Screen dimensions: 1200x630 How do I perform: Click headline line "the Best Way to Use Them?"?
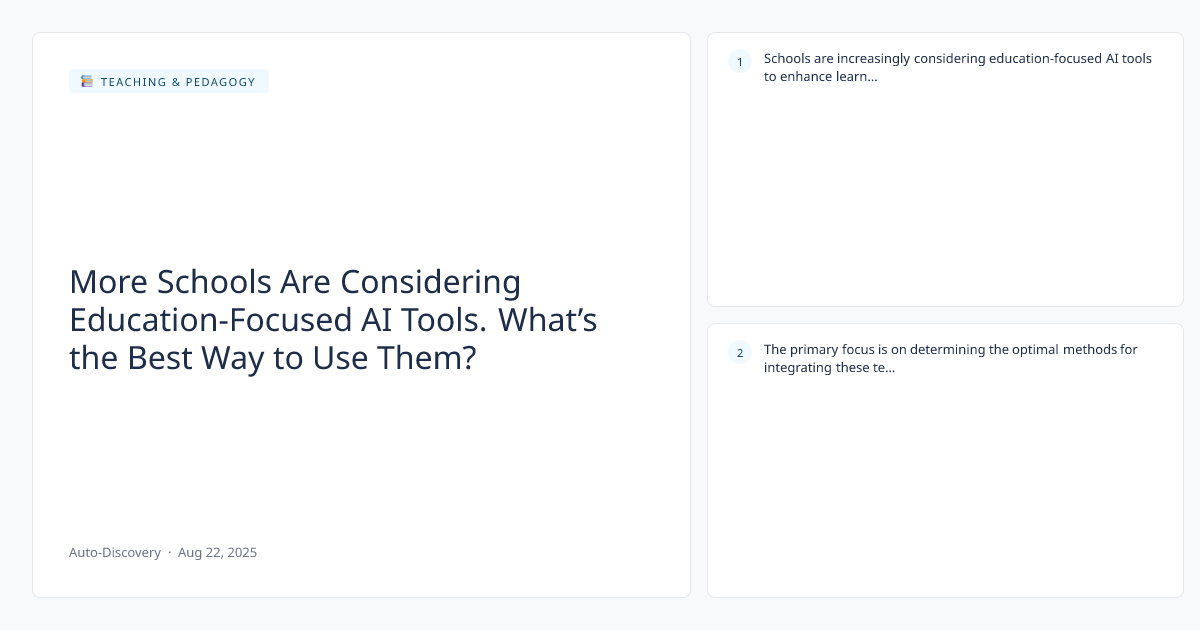click(x=272, y=358)
